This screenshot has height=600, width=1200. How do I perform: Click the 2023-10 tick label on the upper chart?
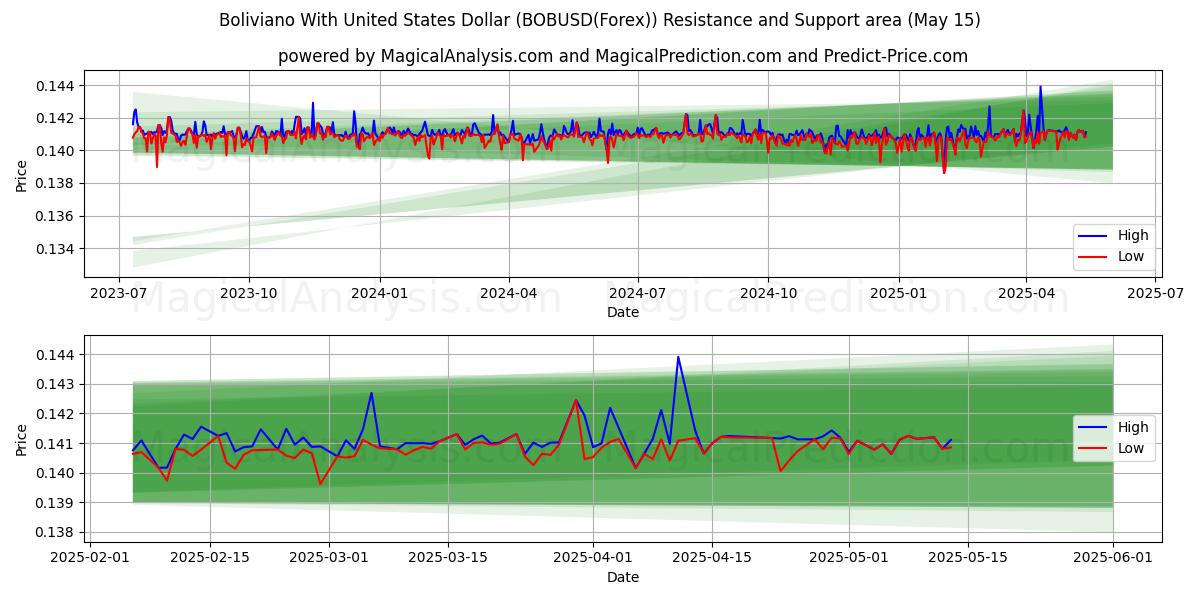click(249, 294)
